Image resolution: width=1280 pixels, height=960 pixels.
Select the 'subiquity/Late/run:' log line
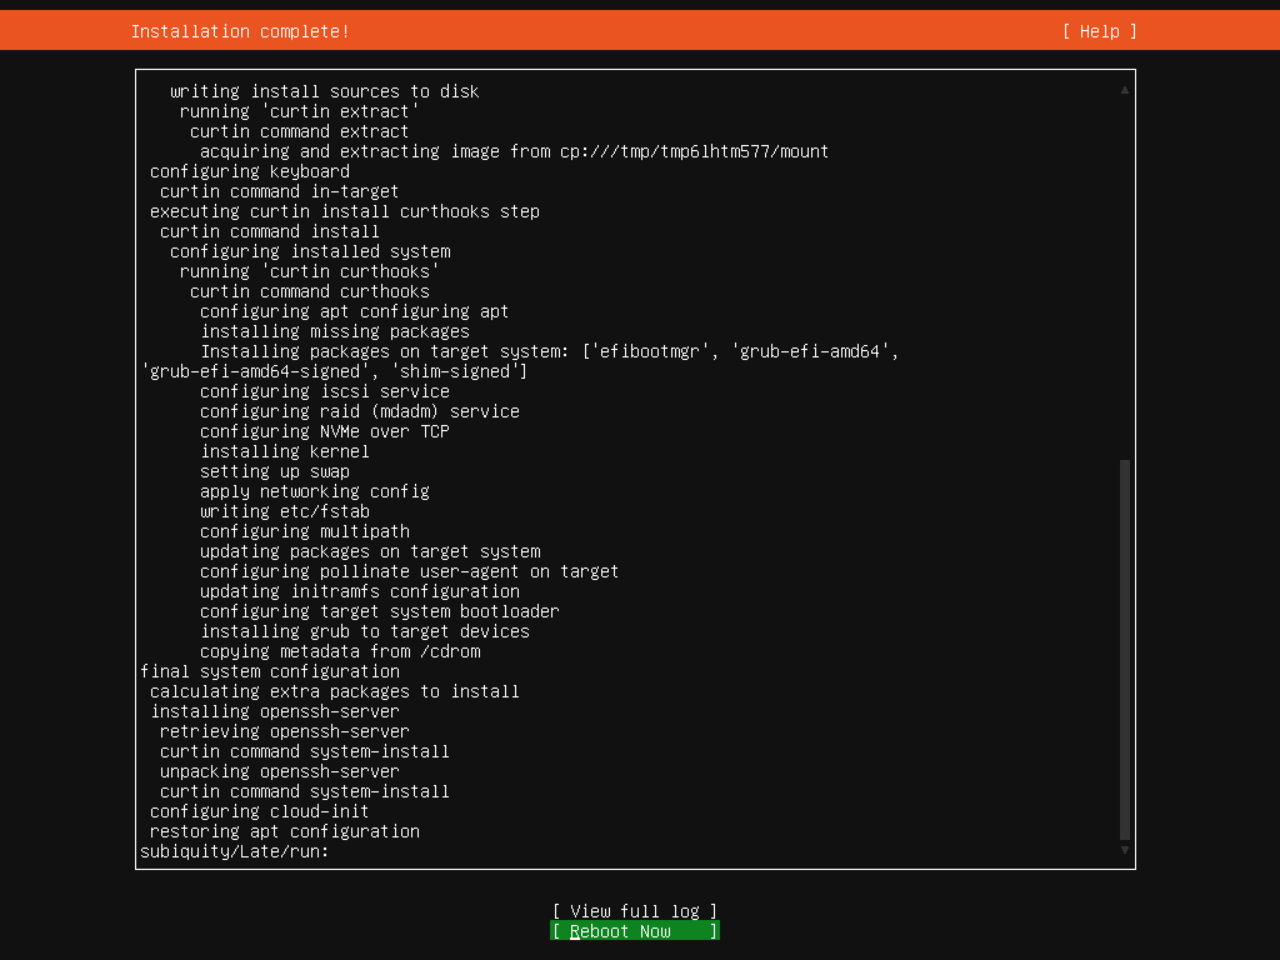[x=235, y=851]
